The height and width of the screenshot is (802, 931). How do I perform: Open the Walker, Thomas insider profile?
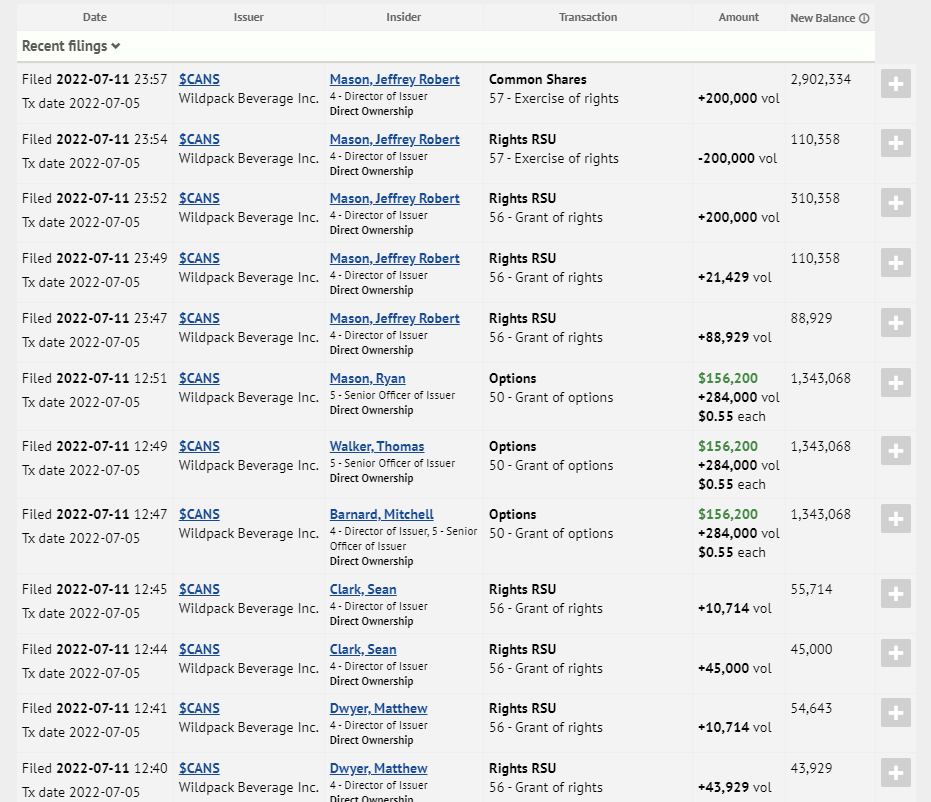point(377,446)
